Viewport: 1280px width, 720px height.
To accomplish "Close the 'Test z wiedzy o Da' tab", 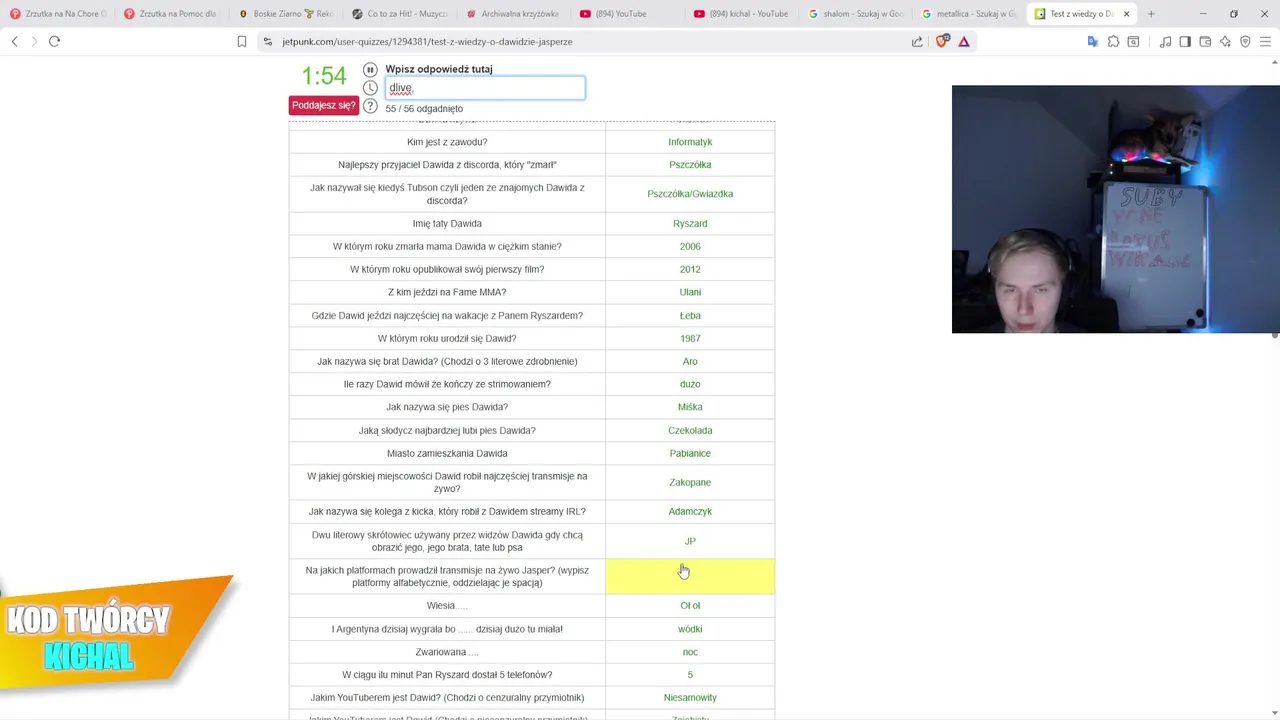I will [x=1126, y=14].
